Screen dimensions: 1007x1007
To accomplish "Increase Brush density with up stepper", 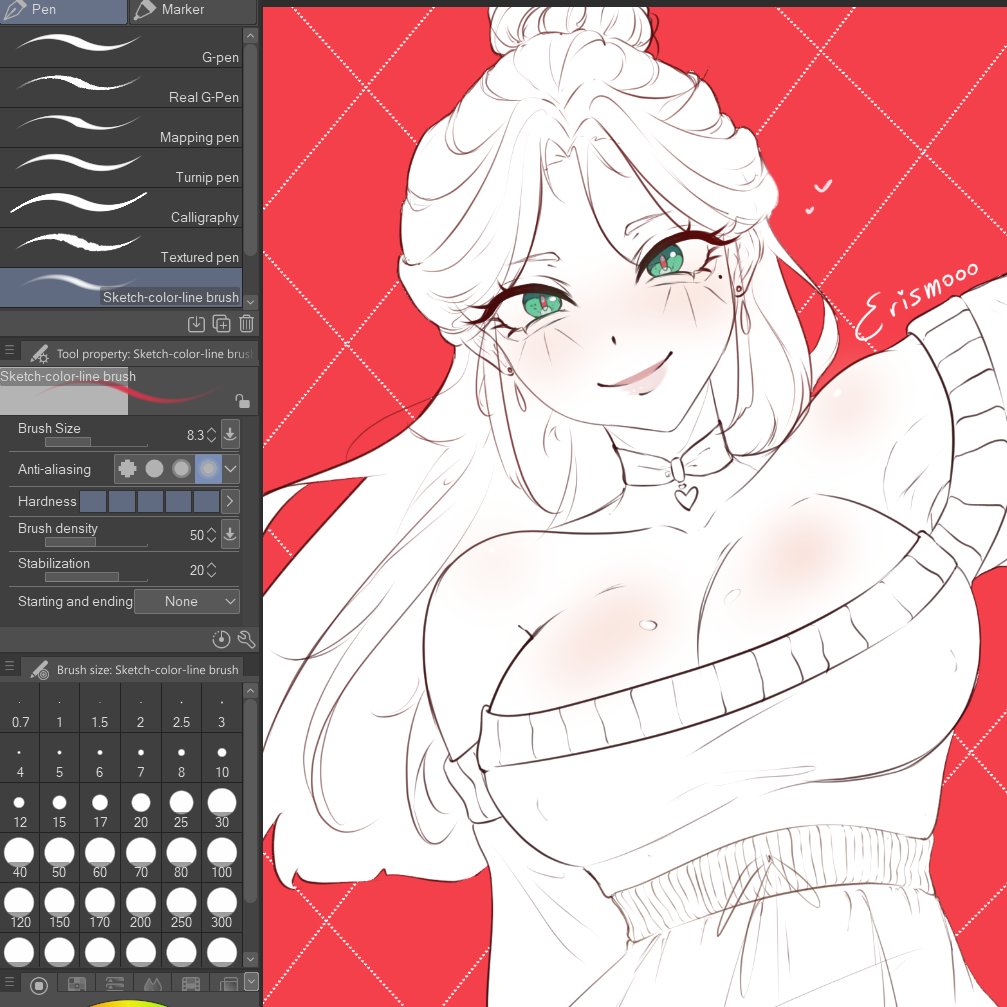I will point(211,530).
